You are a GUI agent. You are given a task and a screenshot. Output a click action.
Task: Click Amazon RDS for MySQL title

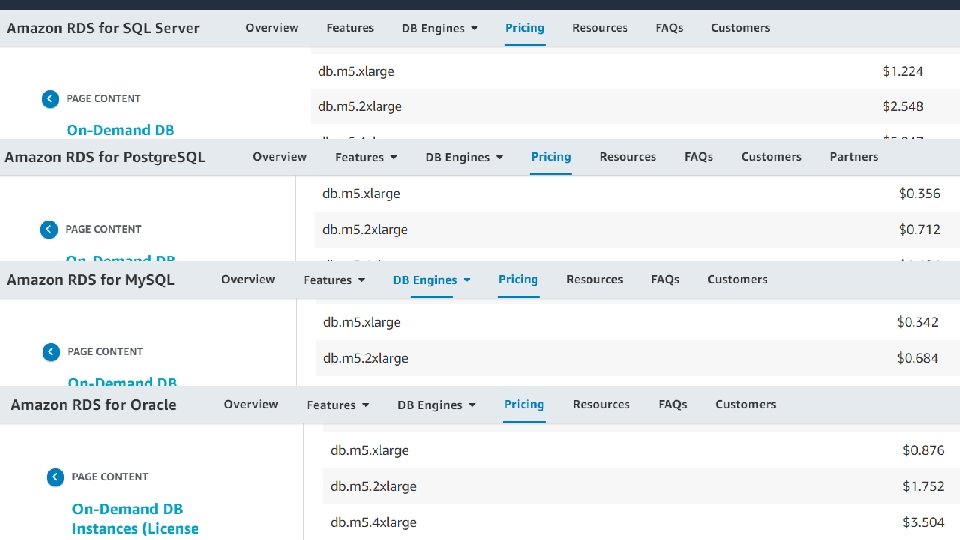pyautogui.click(x=91, y=280)
